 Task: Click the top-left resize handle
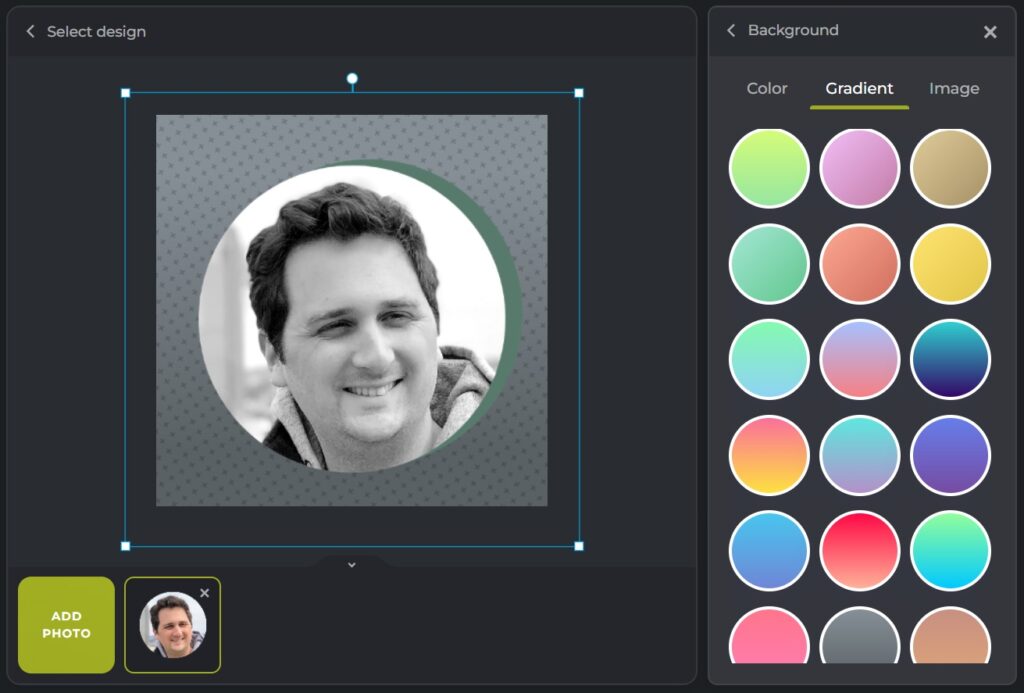pos(126,93)
